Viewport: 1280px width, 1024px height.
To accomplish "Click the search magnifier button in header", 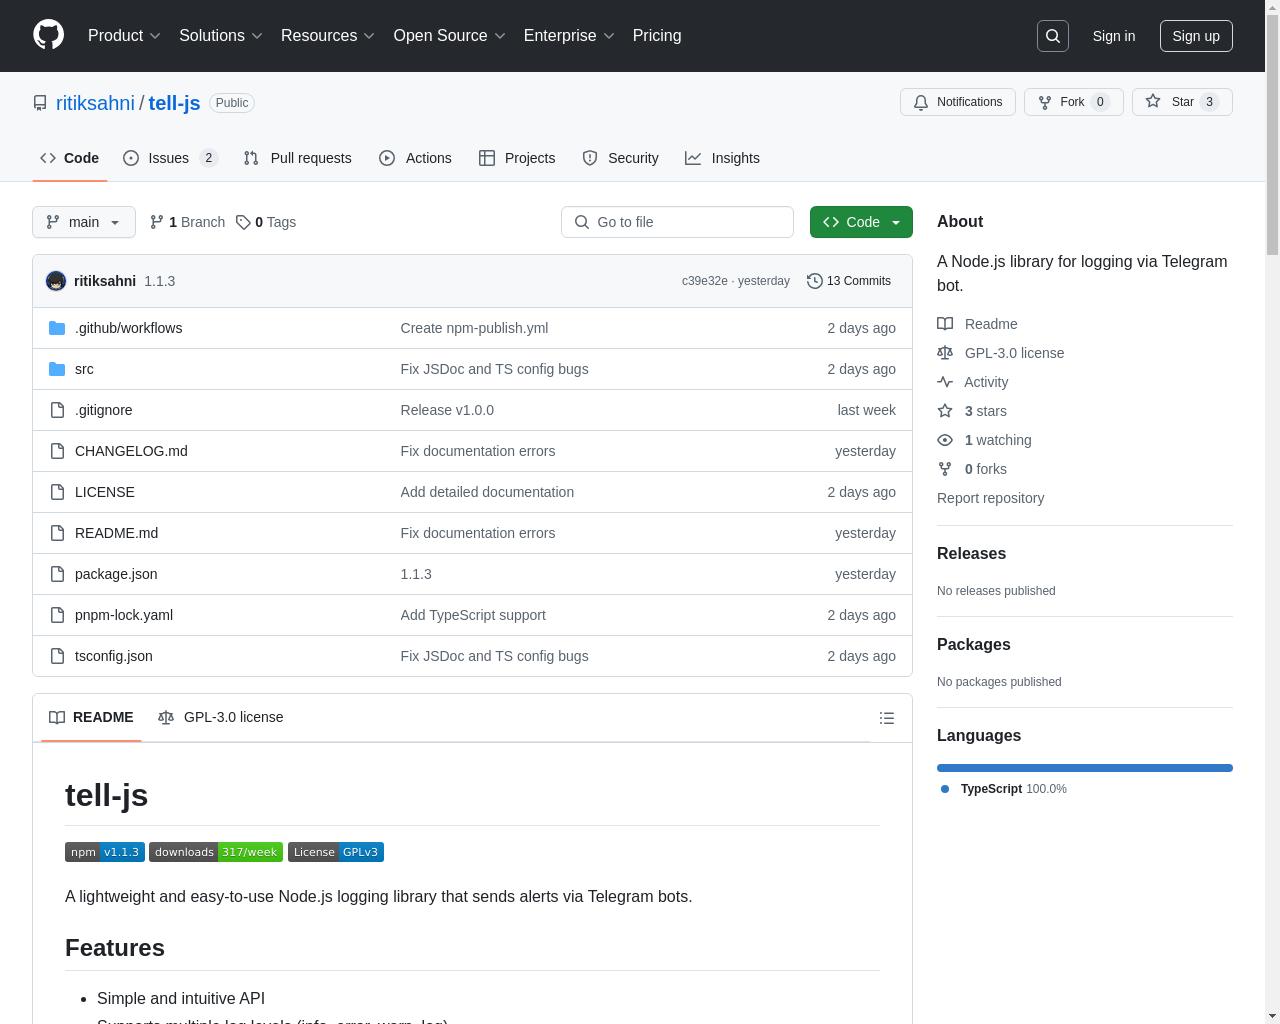I will 1053,36.
